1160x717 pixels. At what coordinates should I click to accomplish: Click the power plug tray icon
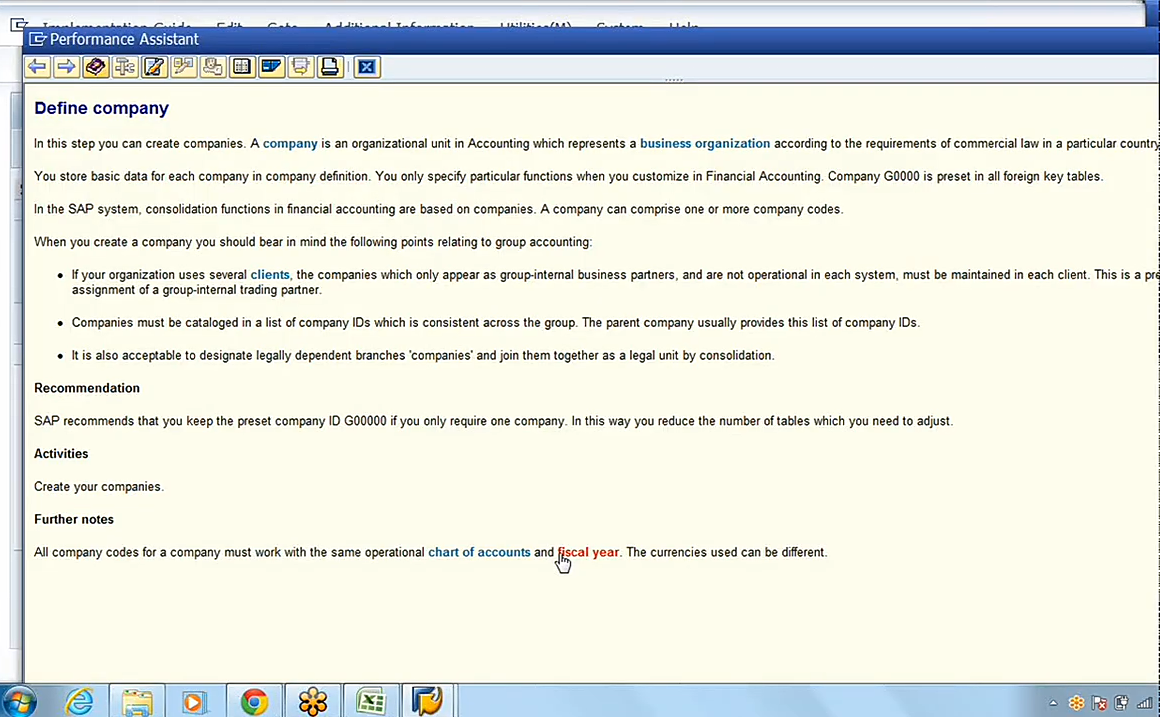pyautogui.click(x=1122, y=703)
